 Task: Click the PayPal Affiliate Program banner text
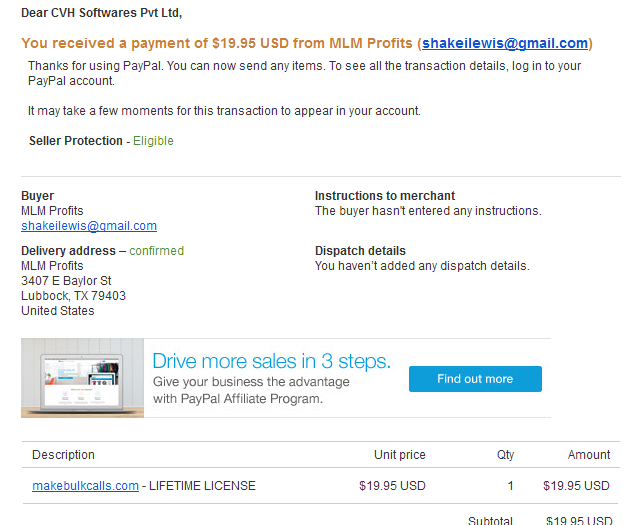[238, 399]
